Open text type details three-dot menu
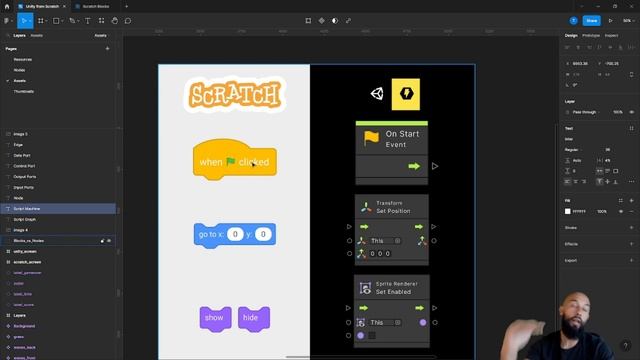The image size is (640, 360). tap(631, 182)
